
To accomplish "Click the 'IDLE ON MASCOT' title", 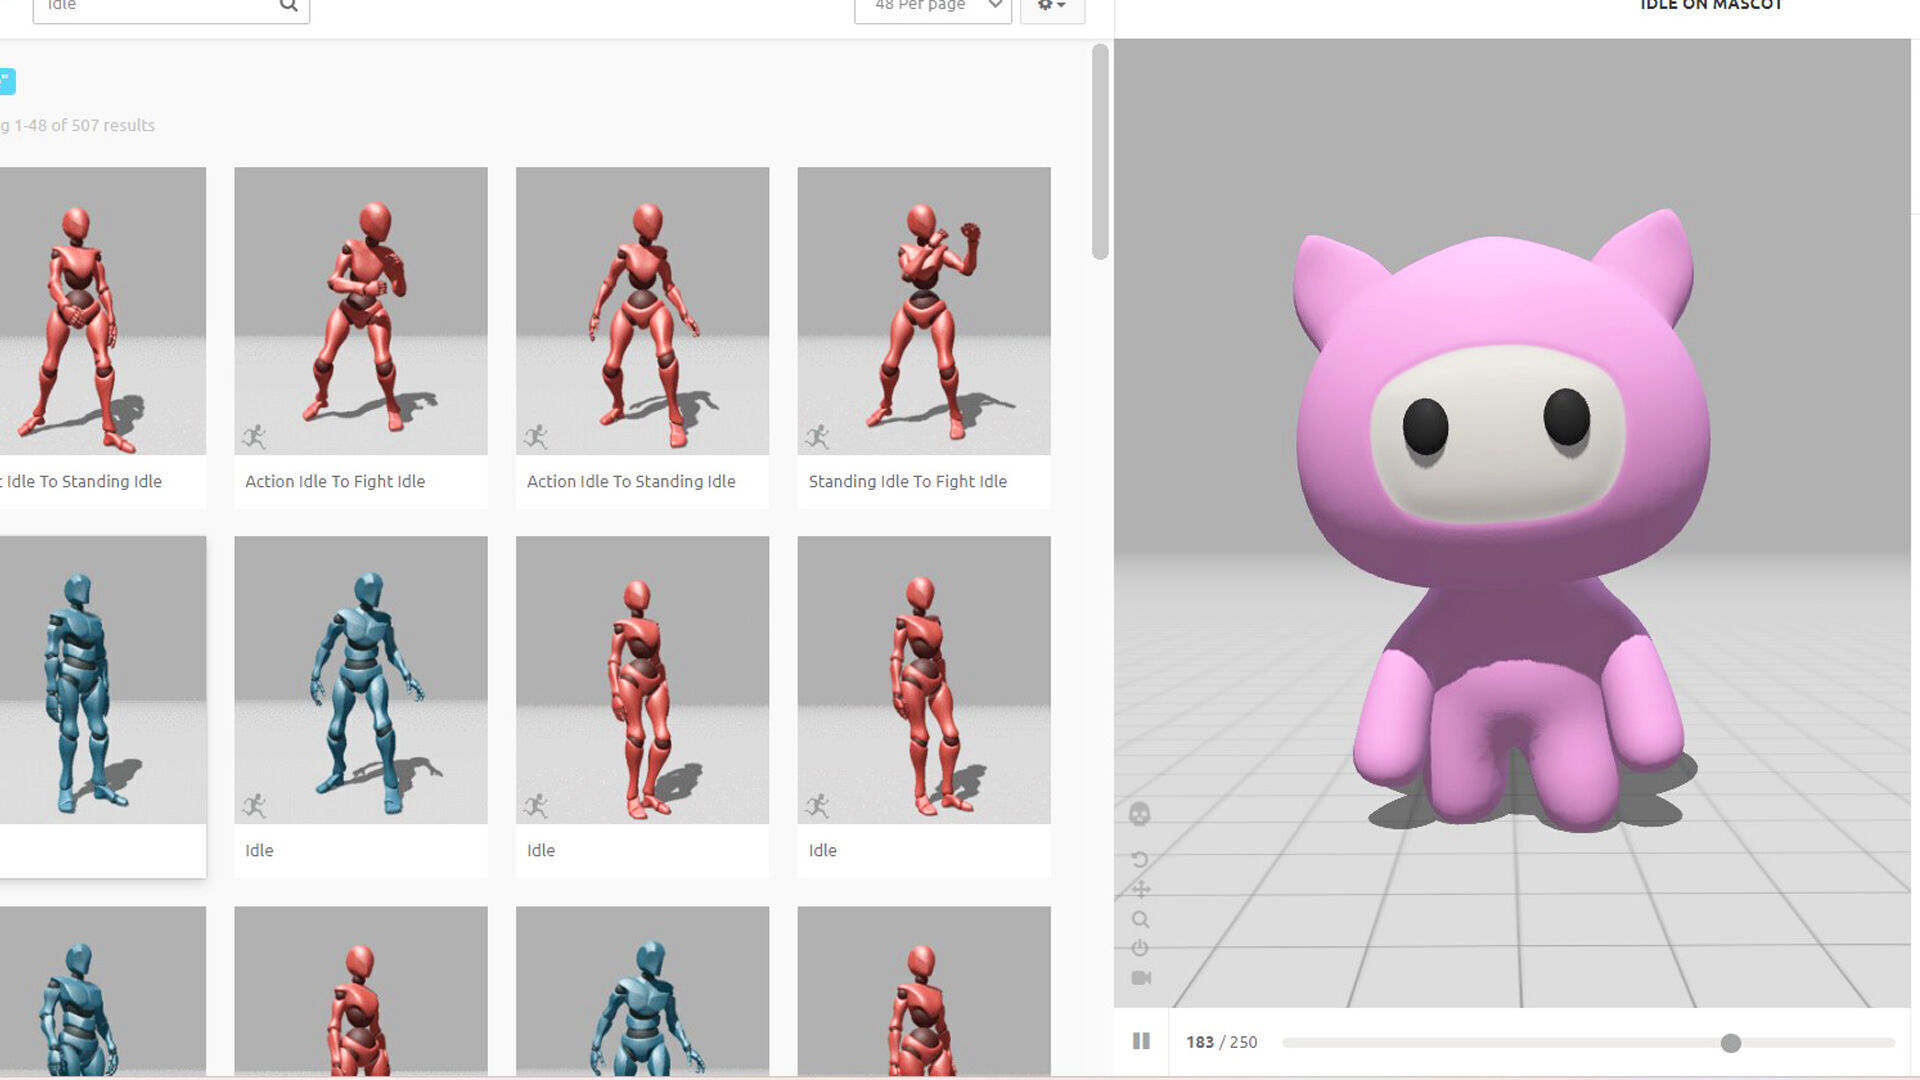I will 1711,5.
